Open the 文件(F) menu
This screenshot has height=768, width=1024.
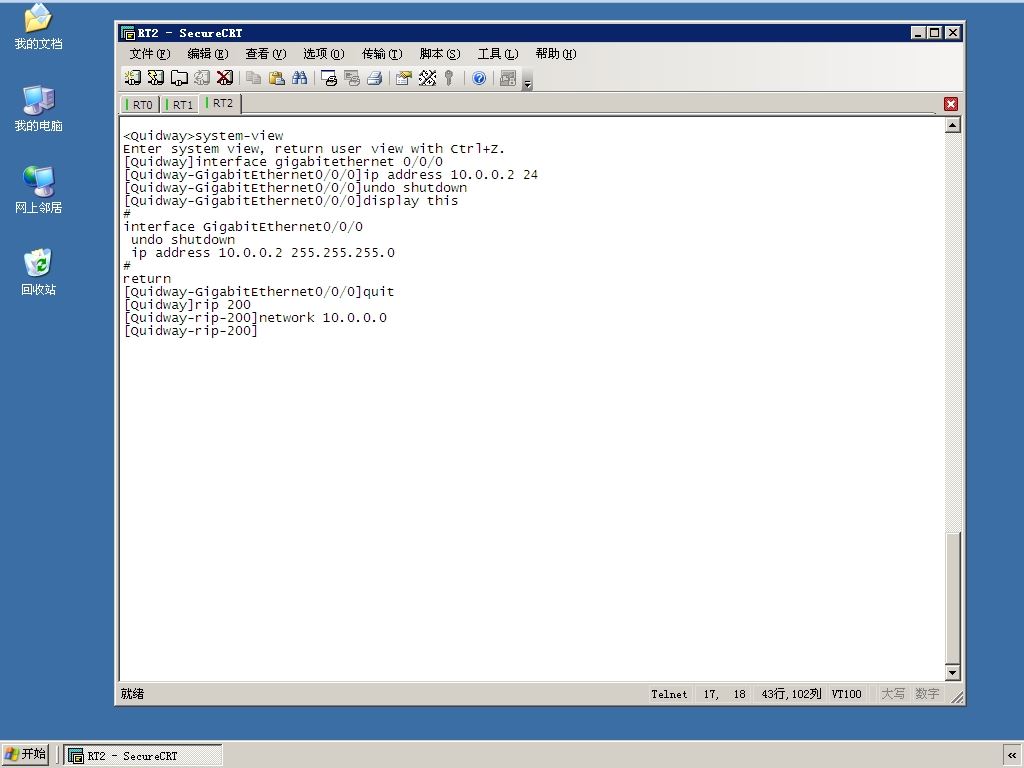[x=150, y=54]
